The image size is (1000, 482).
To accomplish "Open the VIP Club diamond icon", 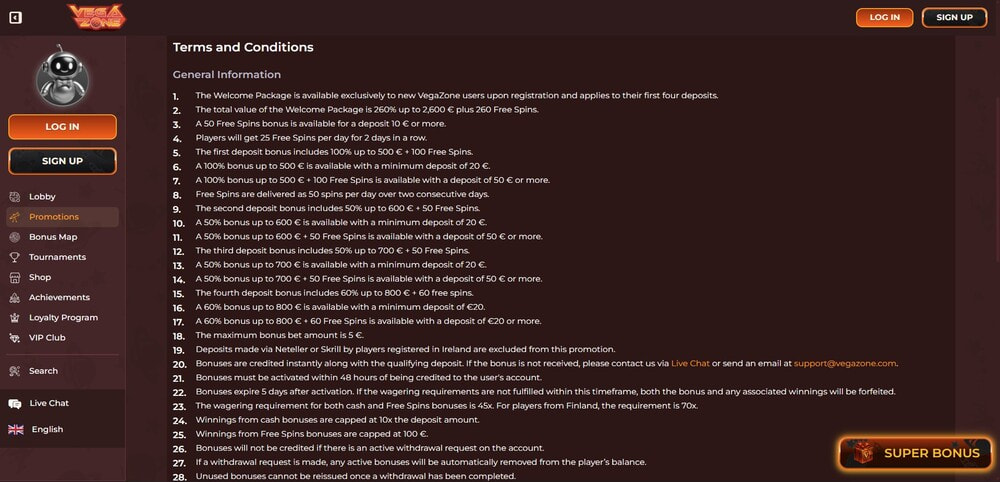I will (15, 338).
